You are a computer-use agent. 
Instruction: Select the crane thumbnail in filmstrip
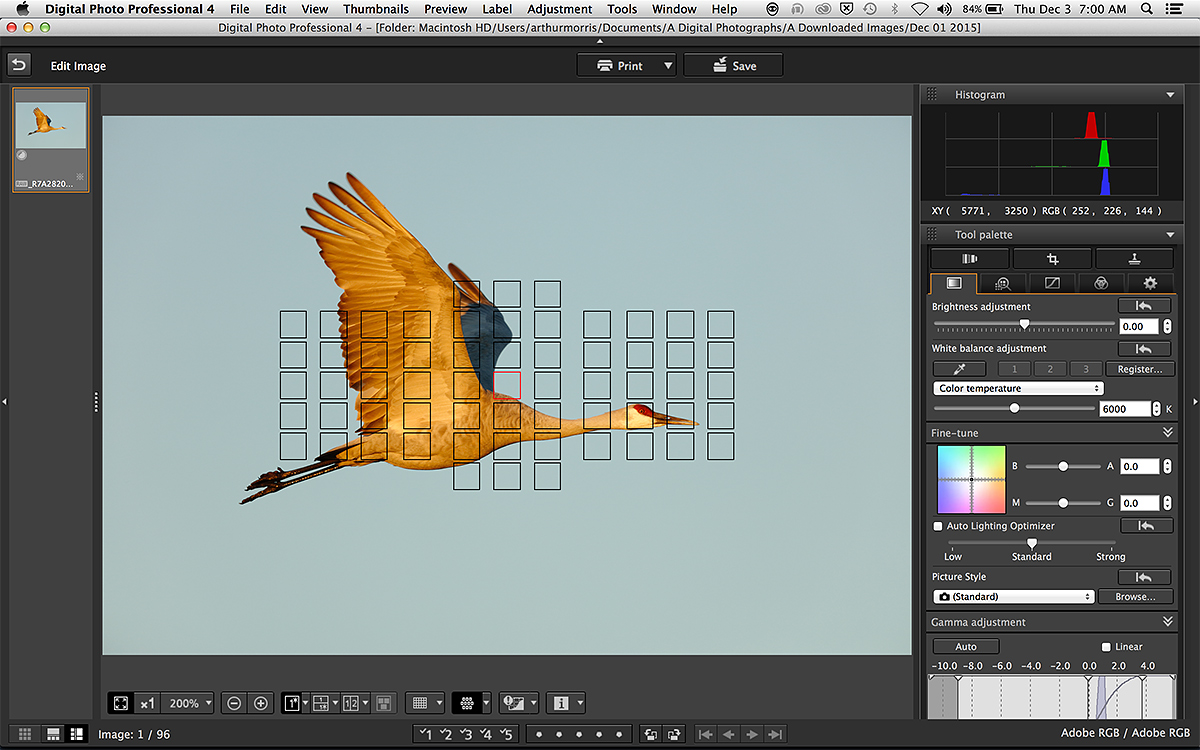51,140
